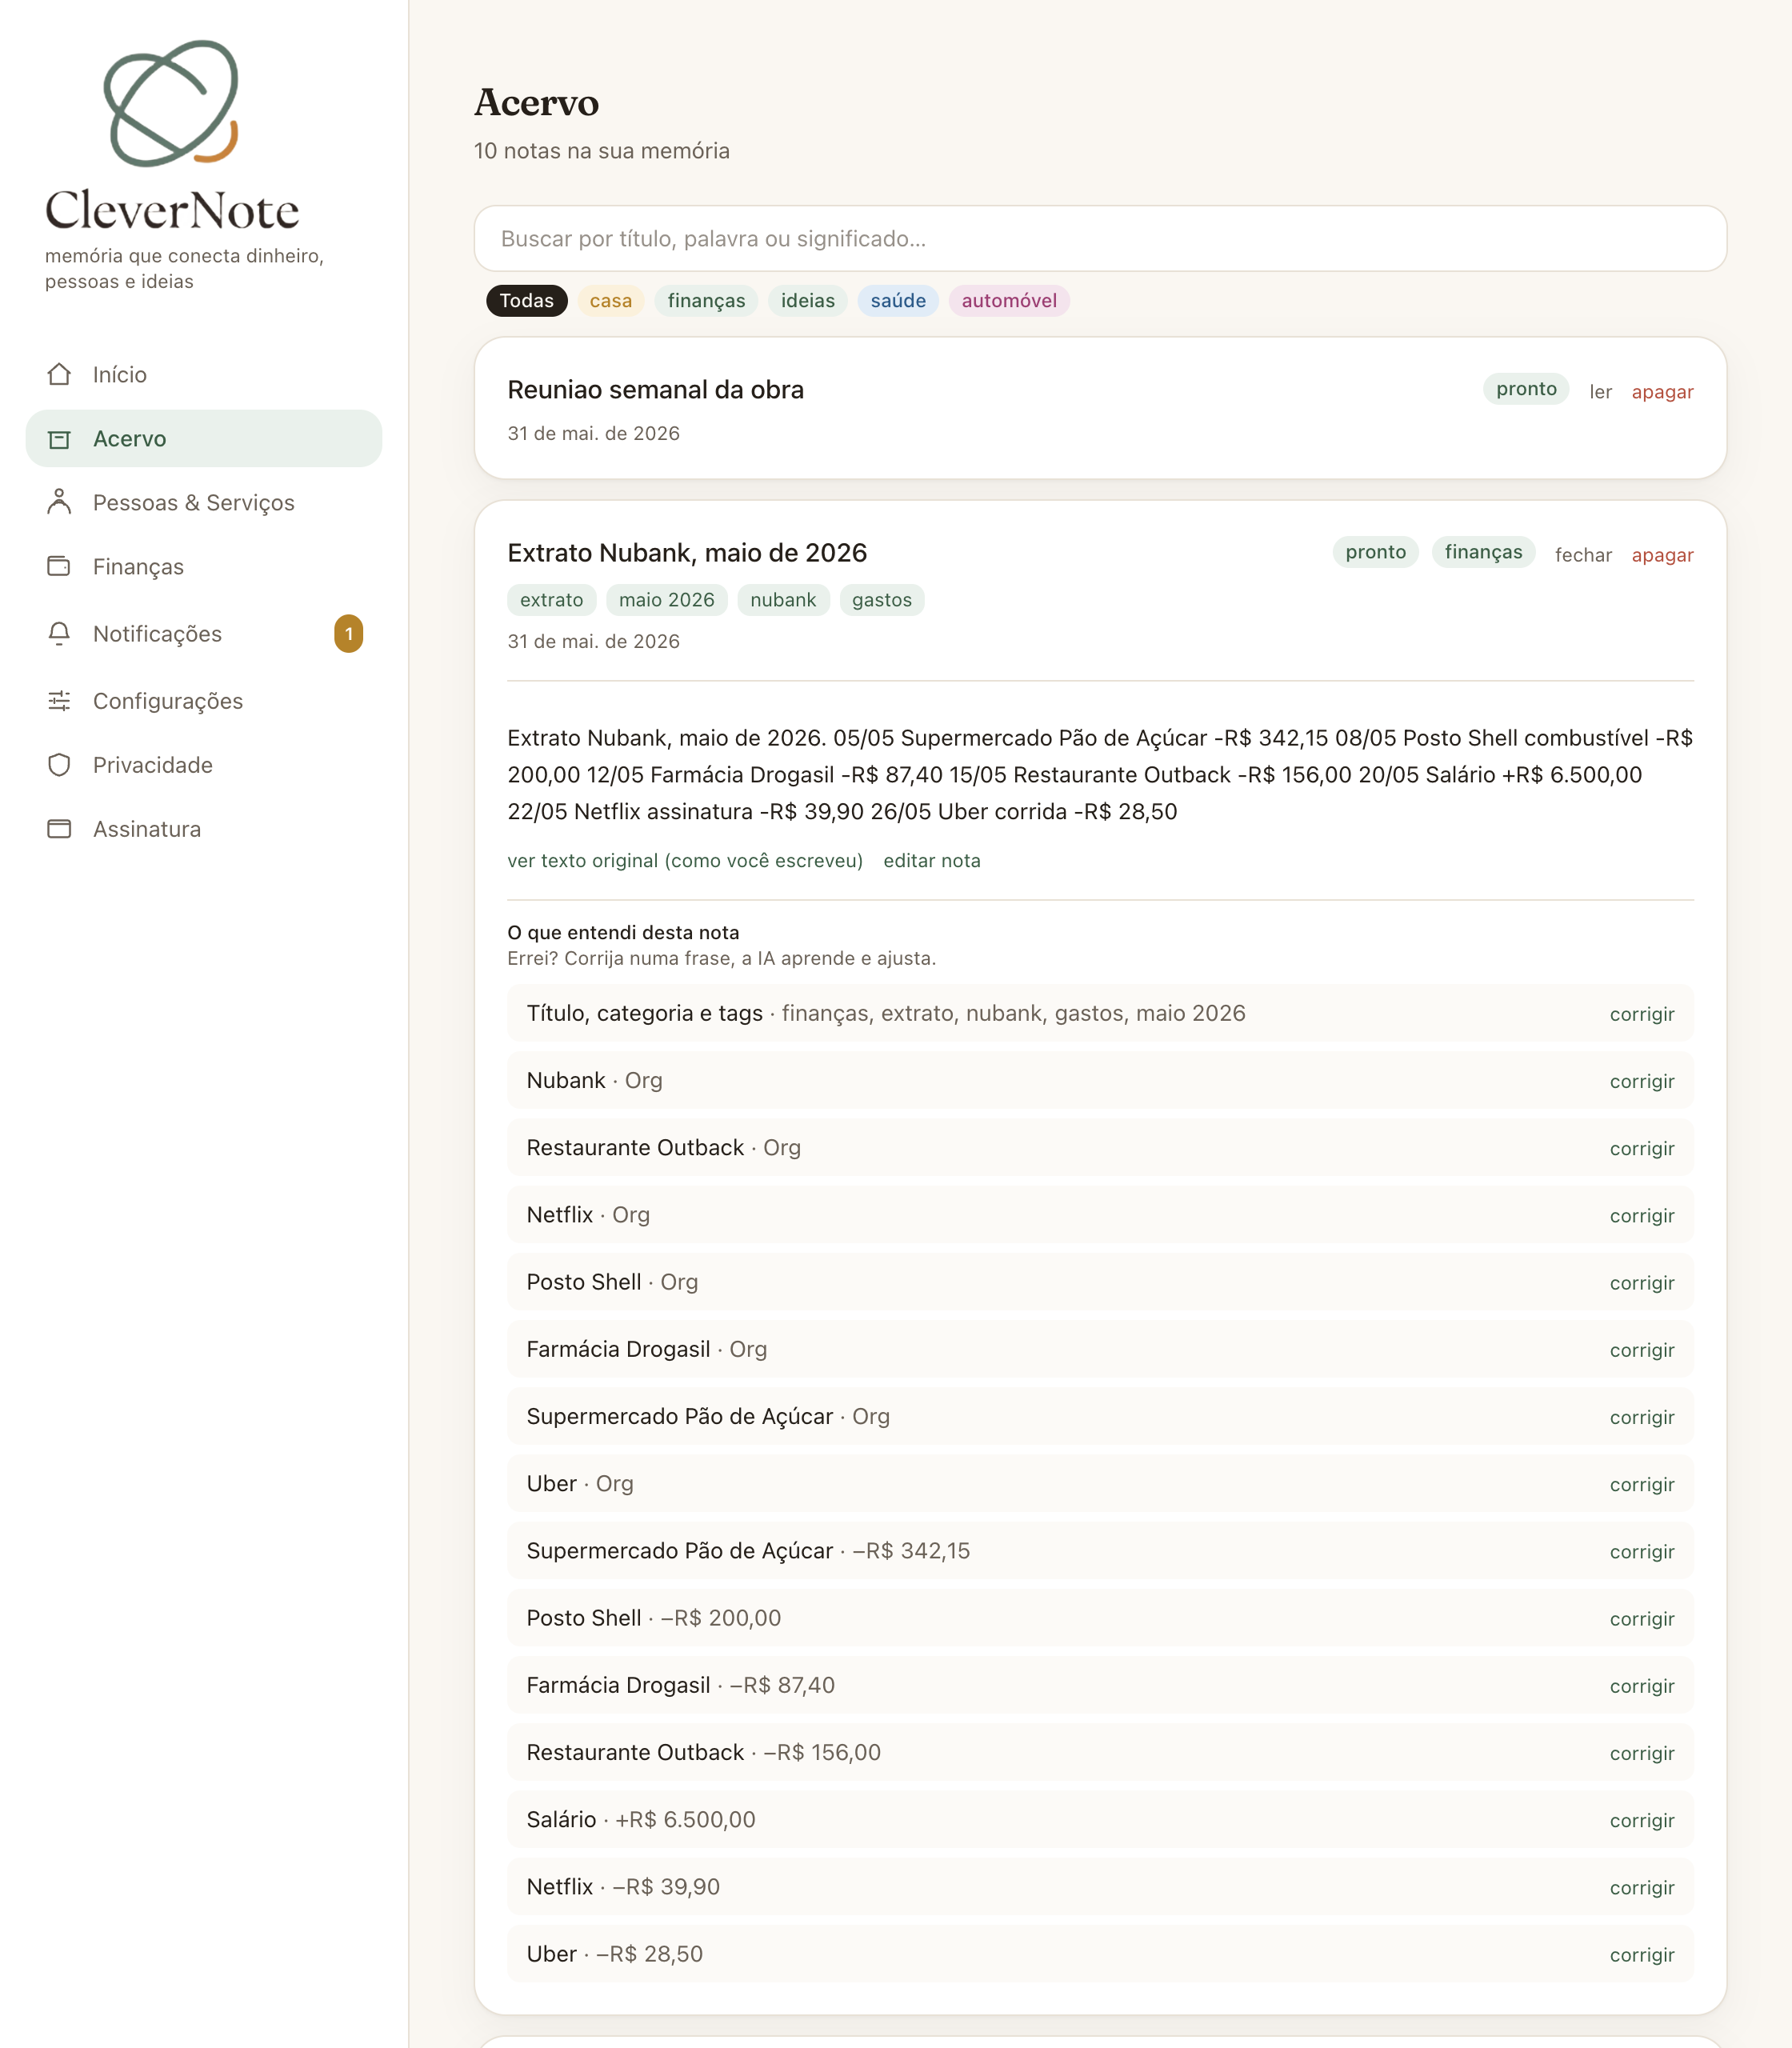Click the gastos tag
The image size is (1792, 2048).
882,599
